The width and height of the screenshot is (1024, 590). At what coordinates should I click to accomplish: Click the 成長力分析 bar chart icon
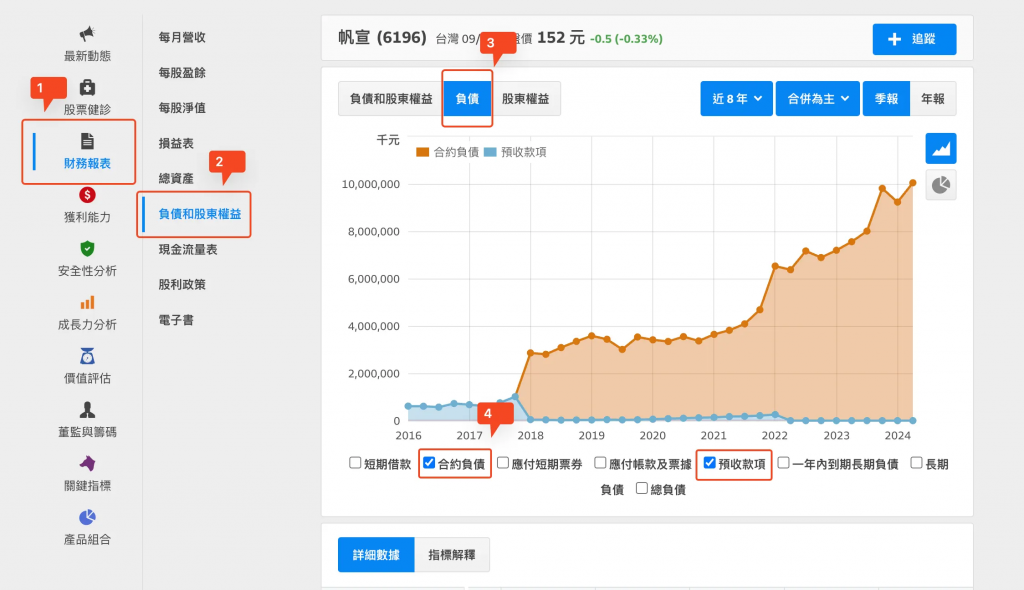tap(87, 302)
